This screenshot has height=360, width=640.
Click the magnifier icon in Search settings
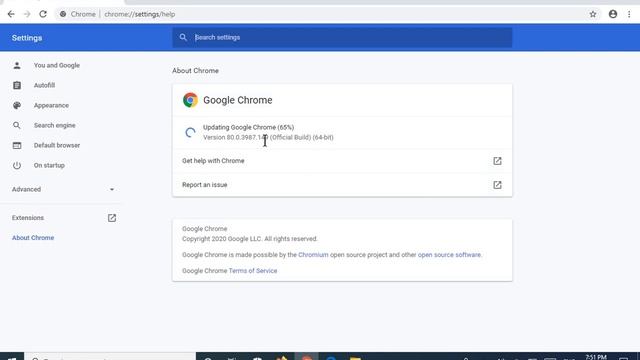coord(183,38)
